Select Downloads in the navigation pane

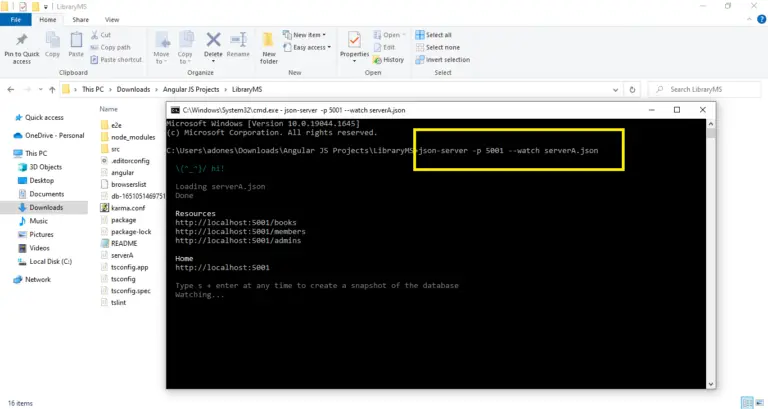tap(46, 207)
